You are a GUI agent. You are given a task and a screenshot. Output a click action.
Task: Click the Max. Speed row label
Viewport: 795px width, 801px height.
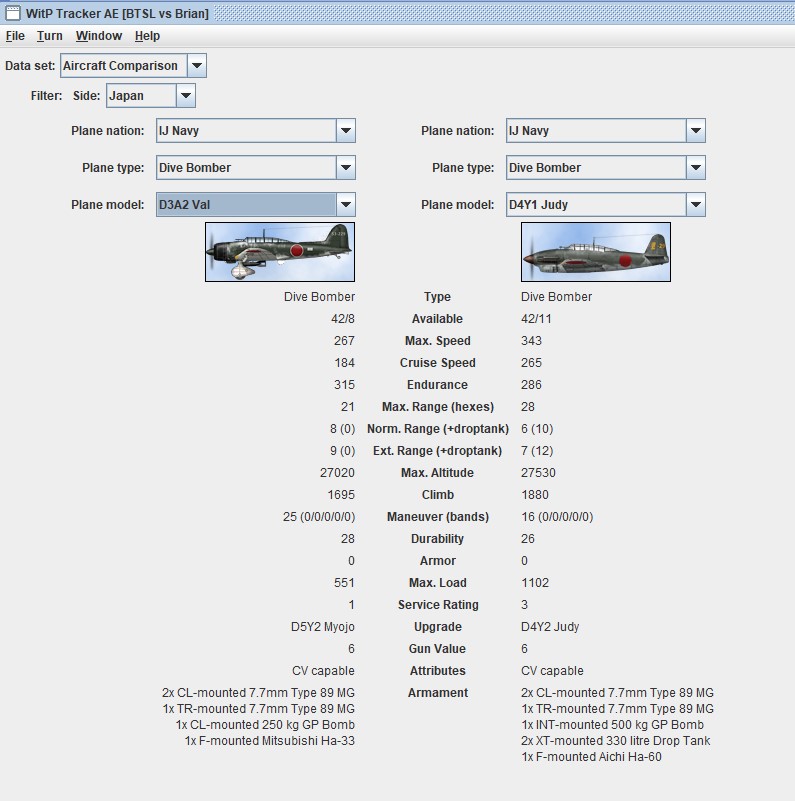point(438,341)
